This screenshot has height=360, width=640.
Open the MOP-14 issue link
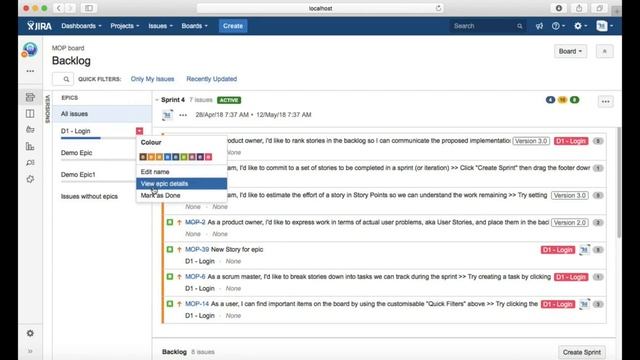click(197, 304)
